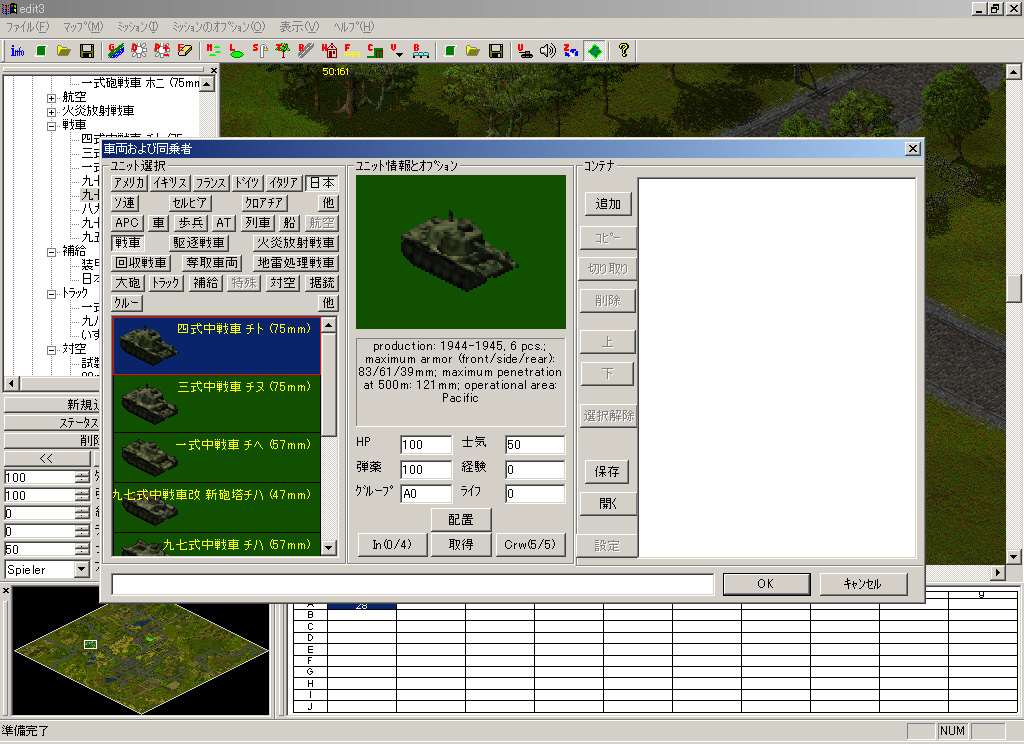
Task: Click the unit list scrollbar down arrow
Action: 329,548
